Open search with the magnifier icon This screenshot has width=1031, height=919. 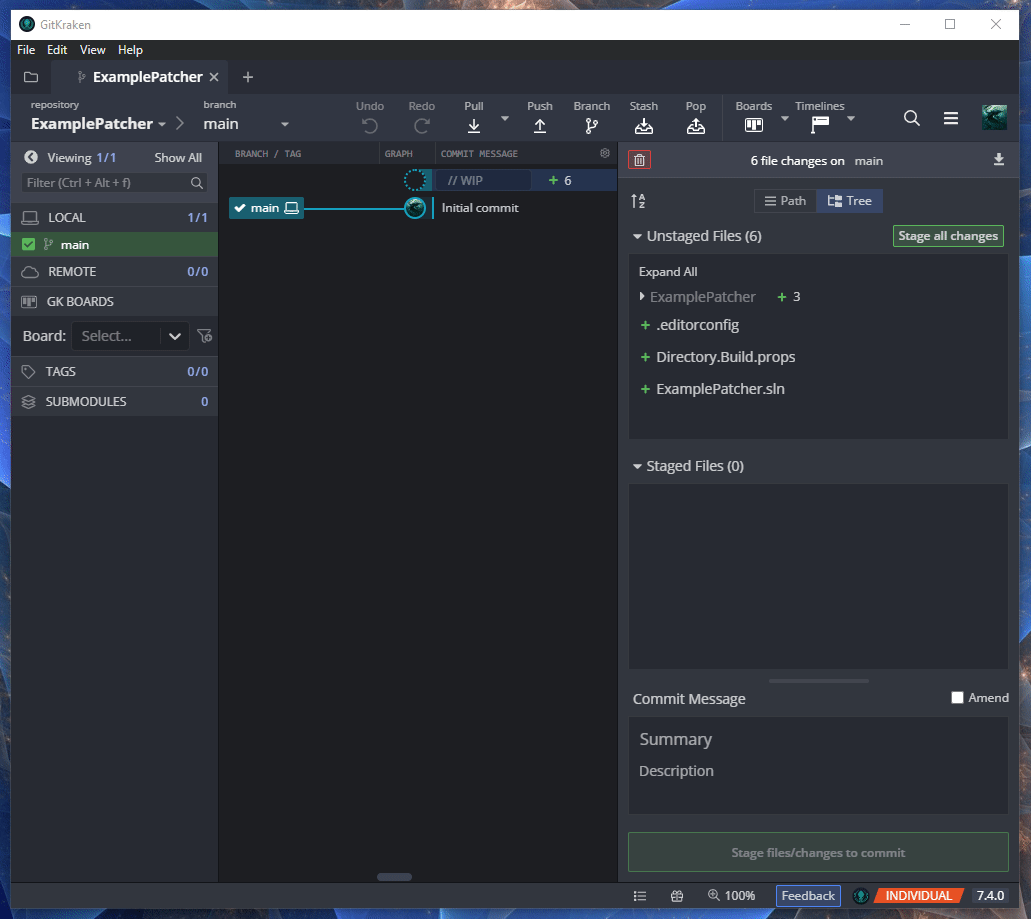click(911, 118)
